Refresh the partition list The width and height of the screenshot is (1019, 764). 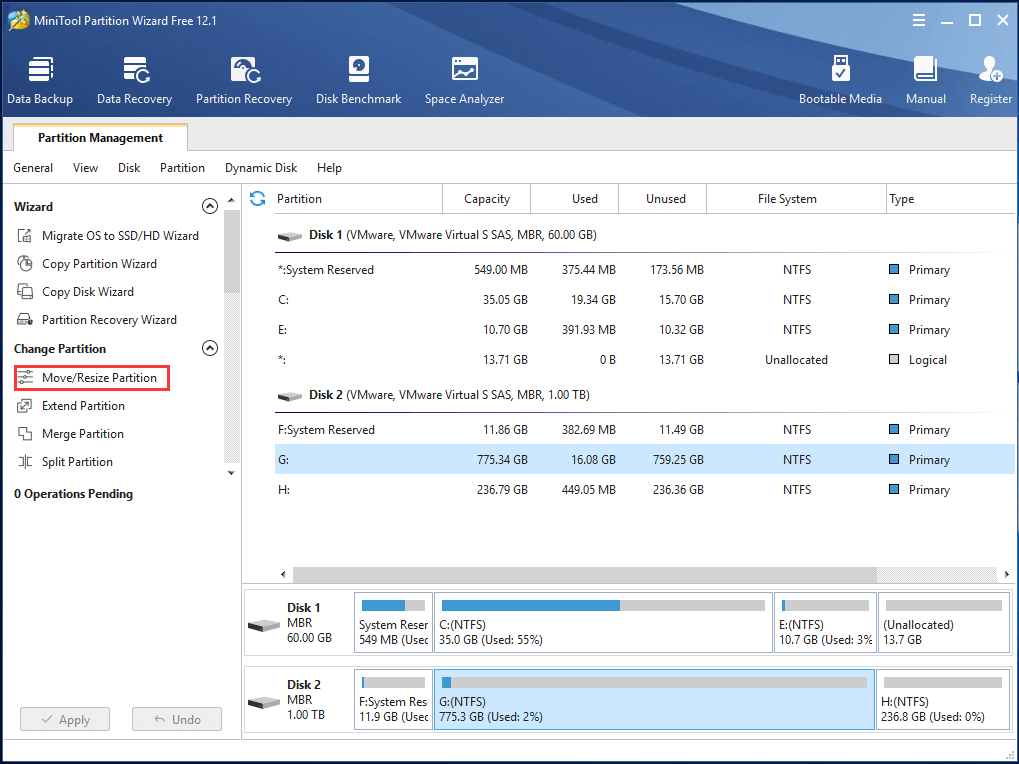(x=258, y=199)
